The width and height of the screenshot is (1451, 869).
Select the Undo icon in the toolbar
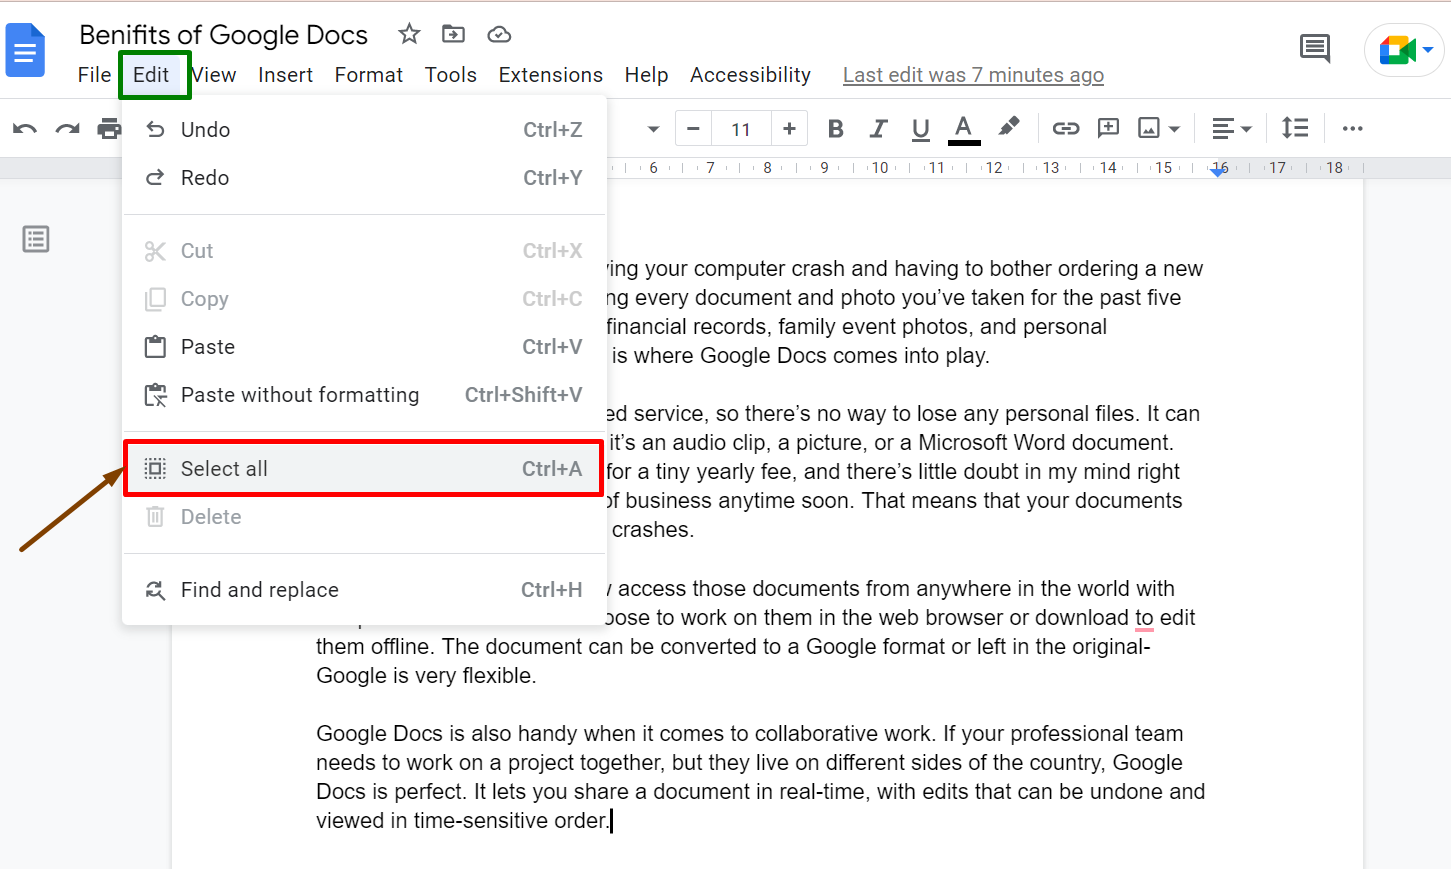pos(25,128)
